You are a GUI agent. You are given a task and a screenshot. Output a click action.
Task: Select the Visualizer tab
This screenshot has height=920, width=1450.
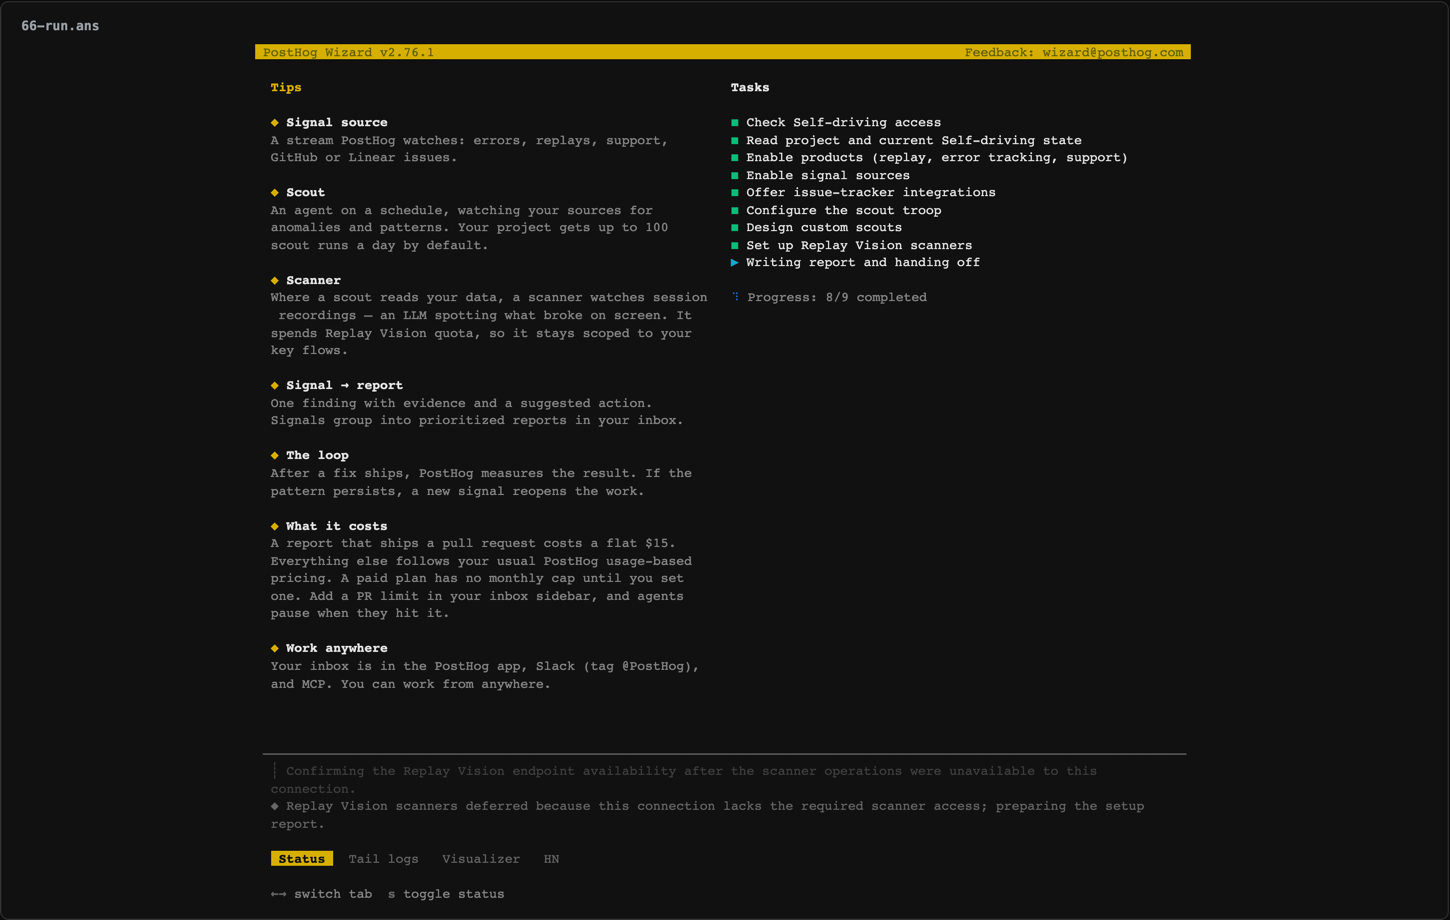(481, 859)
